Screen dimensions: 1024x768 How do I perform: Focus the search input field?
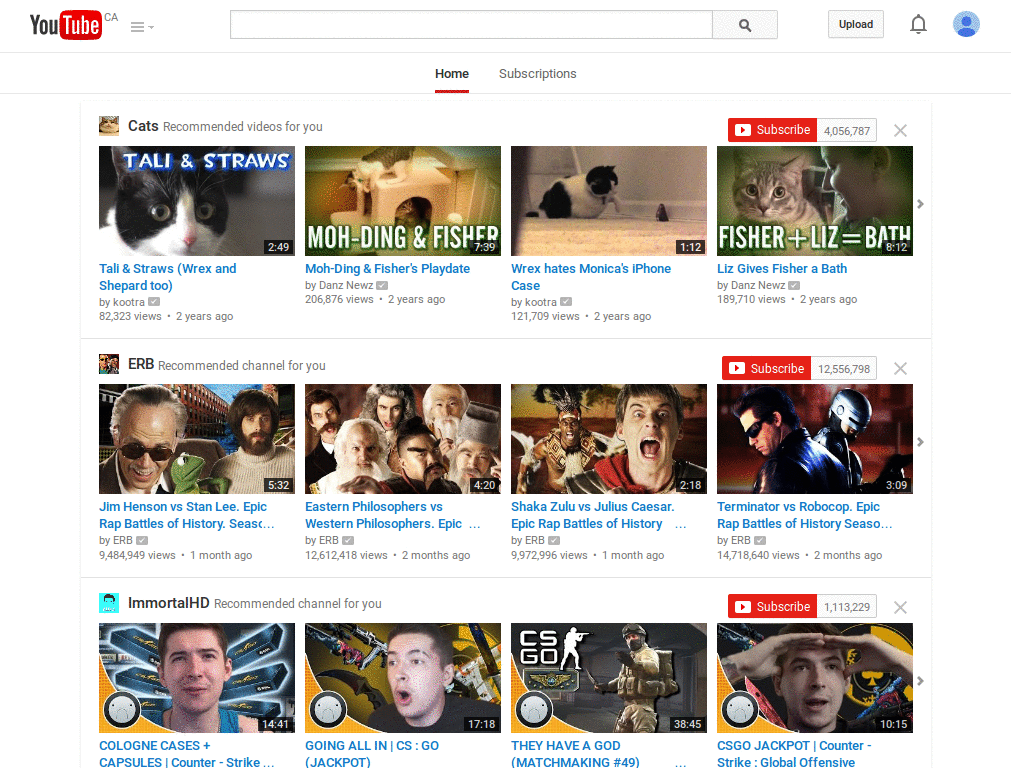click(471, 25)
